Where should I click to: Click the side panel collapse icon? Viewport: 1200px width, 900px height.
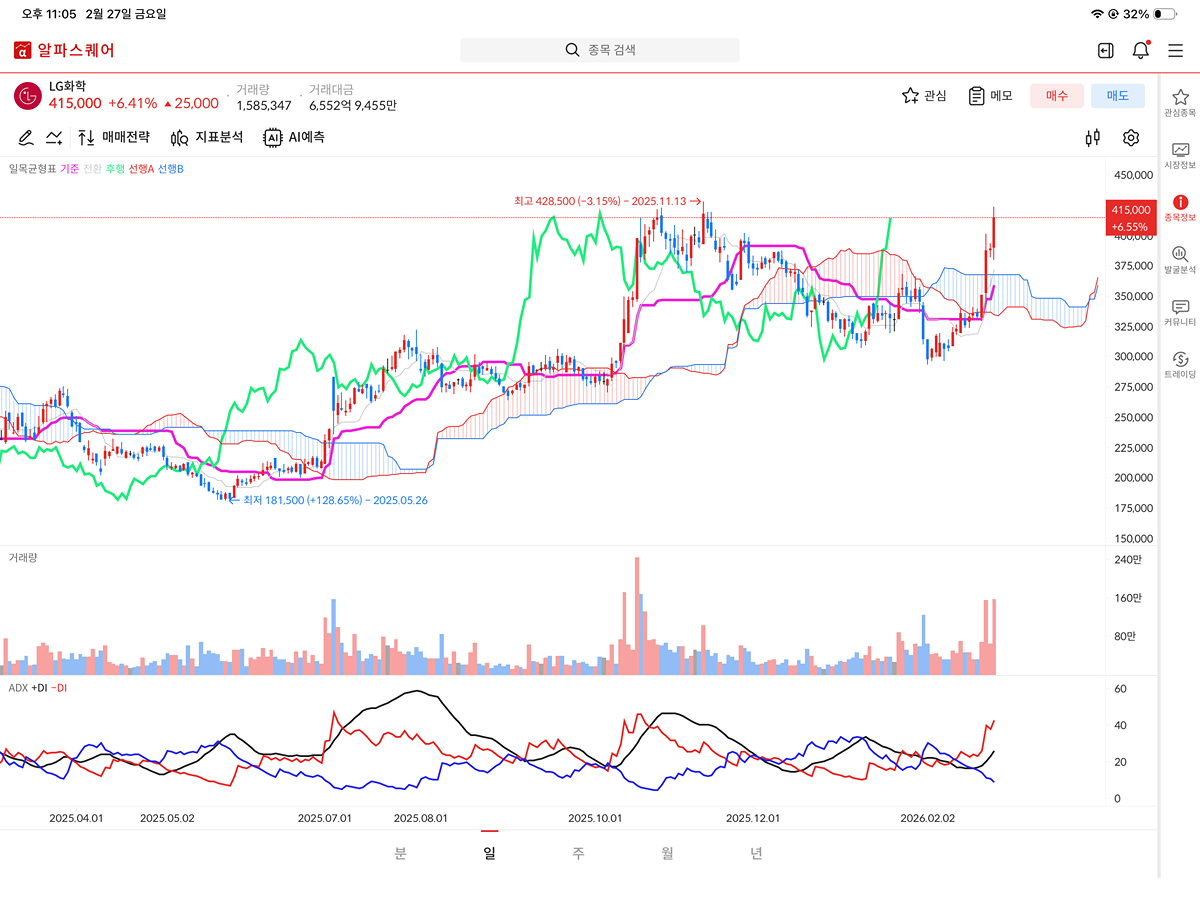(1105, 50)
